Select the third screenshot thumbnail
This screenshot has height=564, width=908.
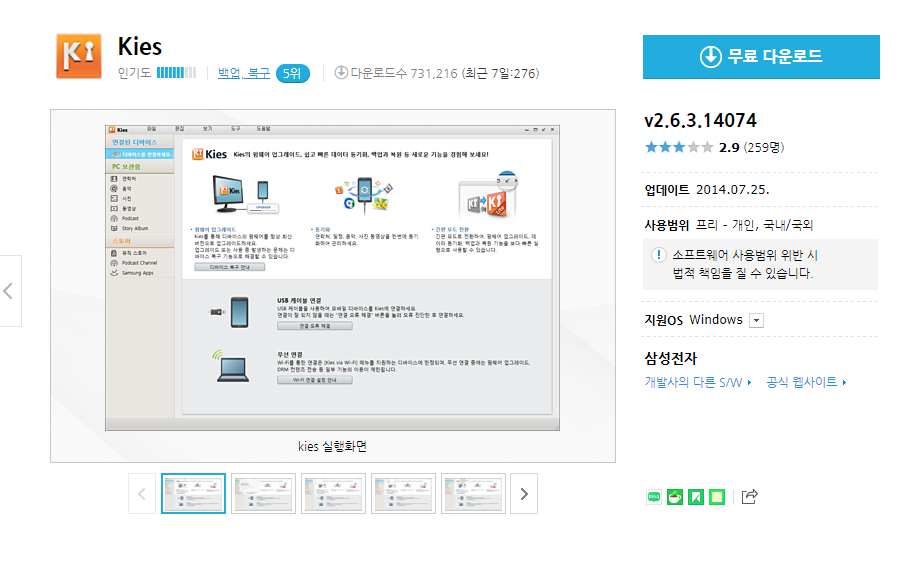pos(334,493)
